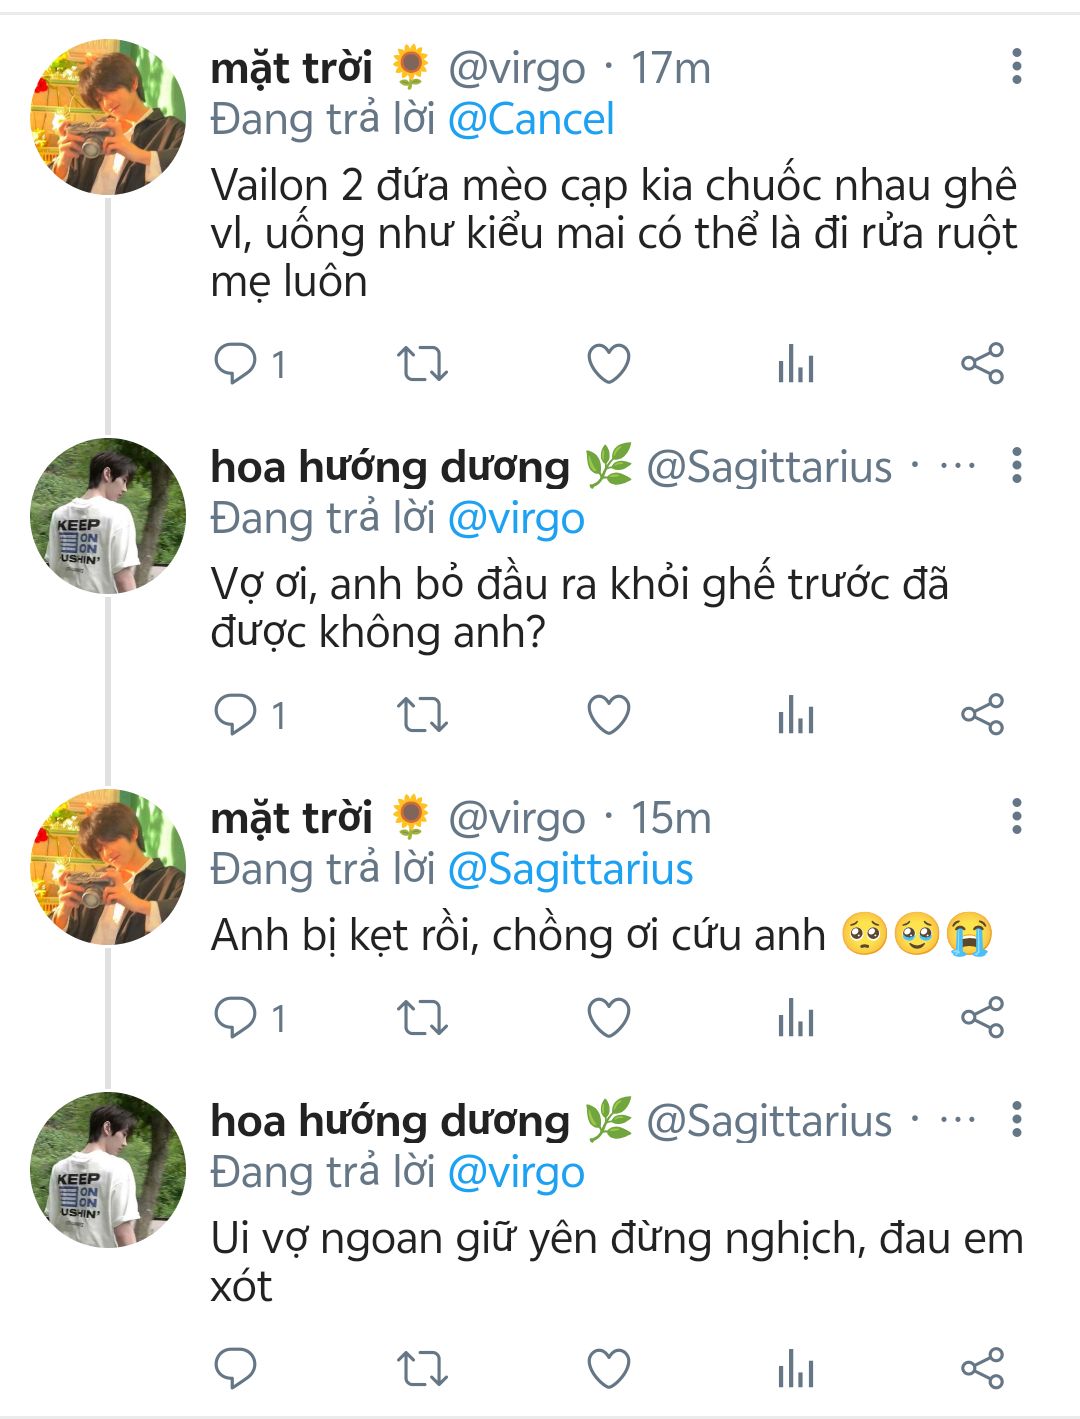This screenshot has height=1419, width=1080.
Task: Retweet the first tweet by mặt trời
Action: [422, 364]
